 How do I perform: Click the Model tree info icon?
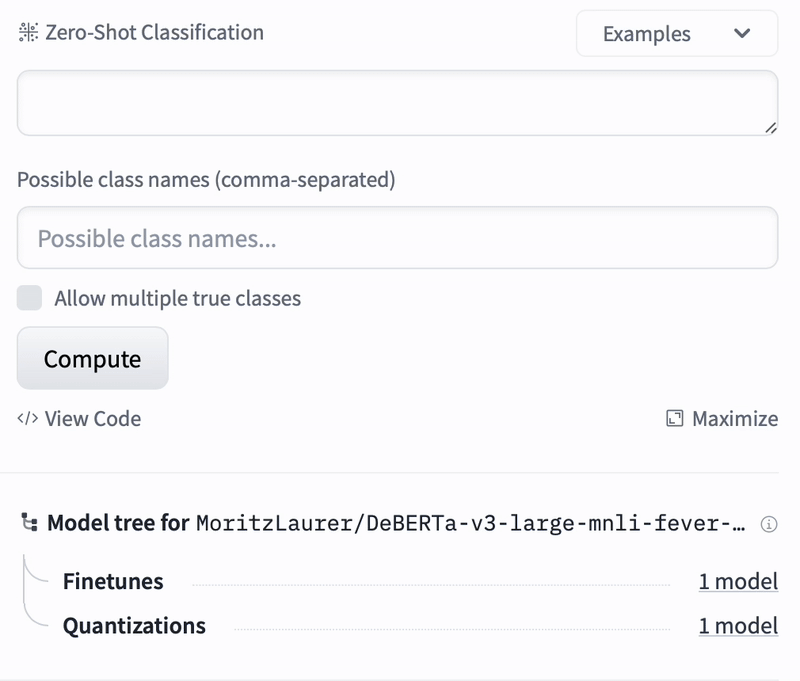(x=769, y=524)
